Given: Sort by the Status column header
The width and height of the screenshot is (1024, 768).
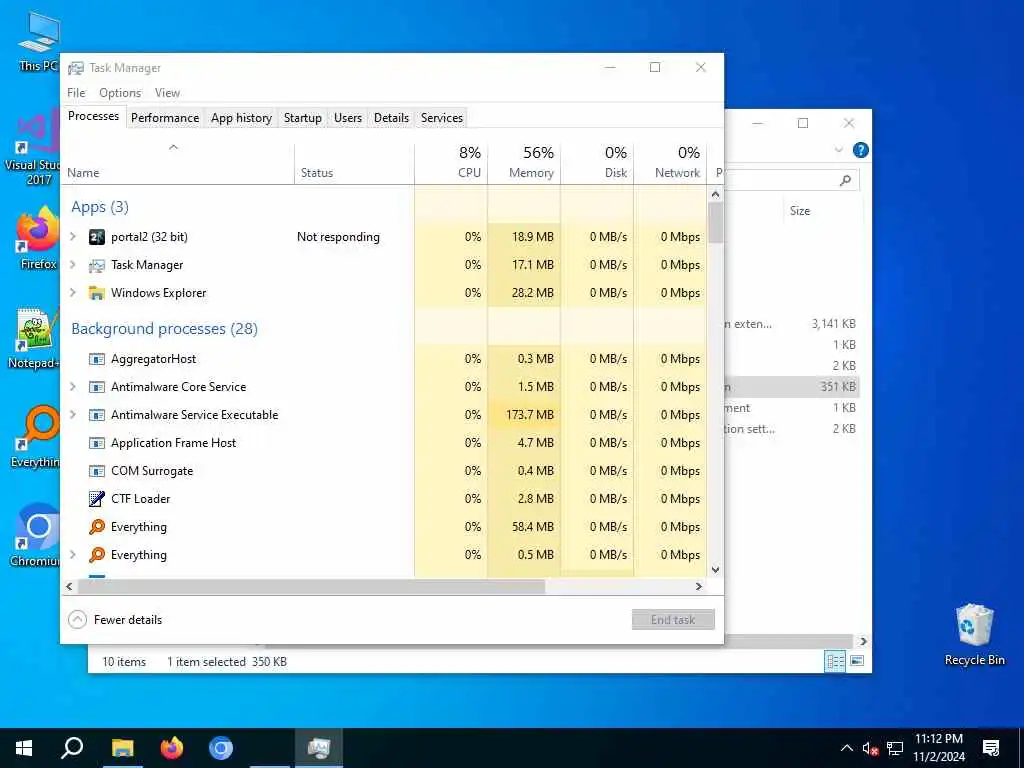Looking at the screenshot, I should coord(355,163).
